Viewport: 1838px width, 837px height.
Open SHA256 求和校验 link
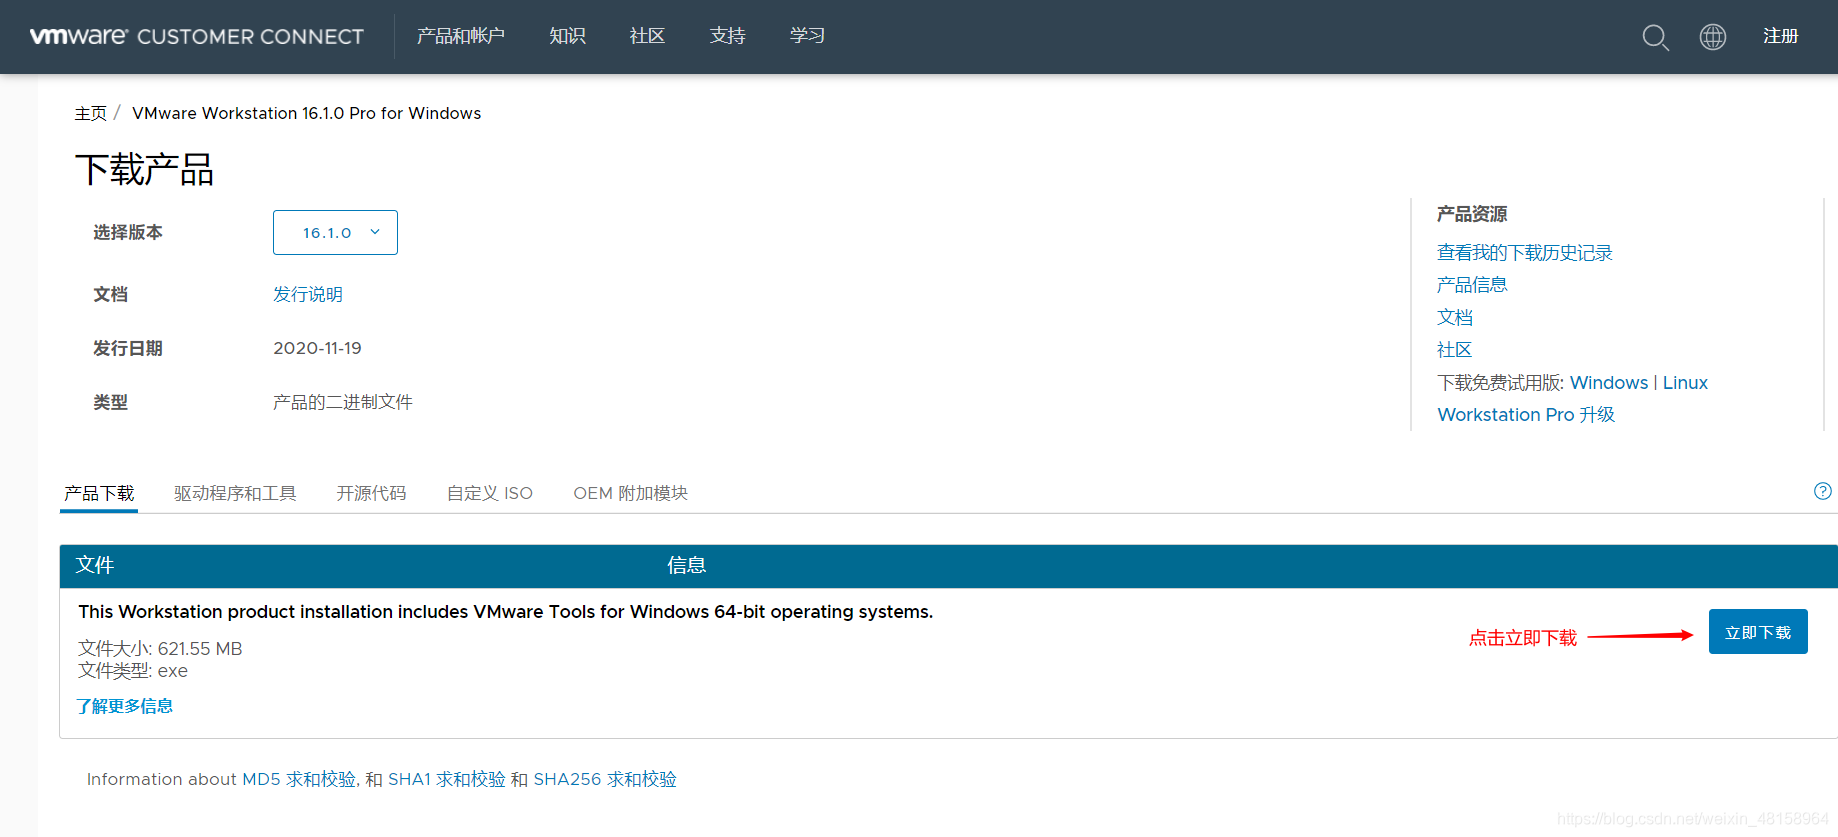(x=605, y=779)
